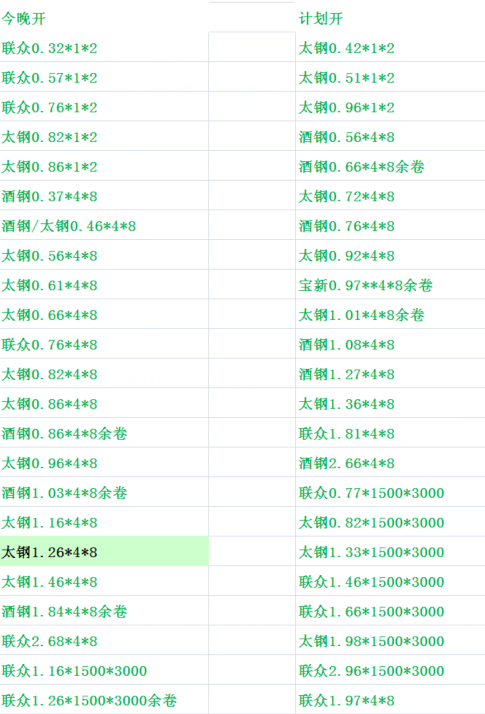The width and height of the screenshot is (485, 714).
Task: Select the cell 太钢0.72*4*8
Action: [x=390, y=195]
